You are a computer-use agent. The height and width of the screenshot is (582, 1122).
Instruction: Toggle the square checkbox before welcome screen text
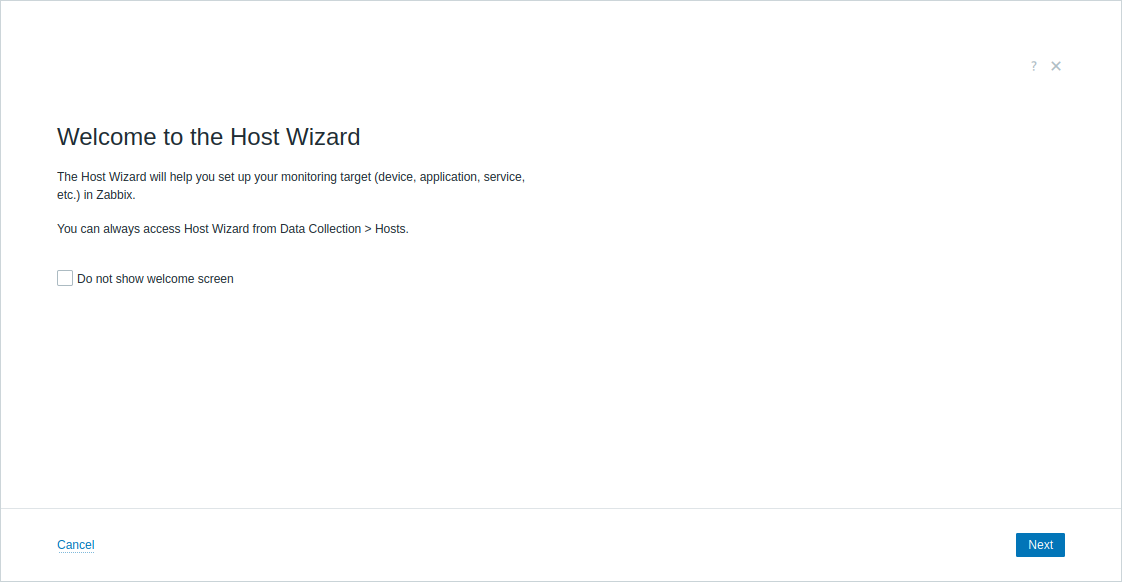65,278
